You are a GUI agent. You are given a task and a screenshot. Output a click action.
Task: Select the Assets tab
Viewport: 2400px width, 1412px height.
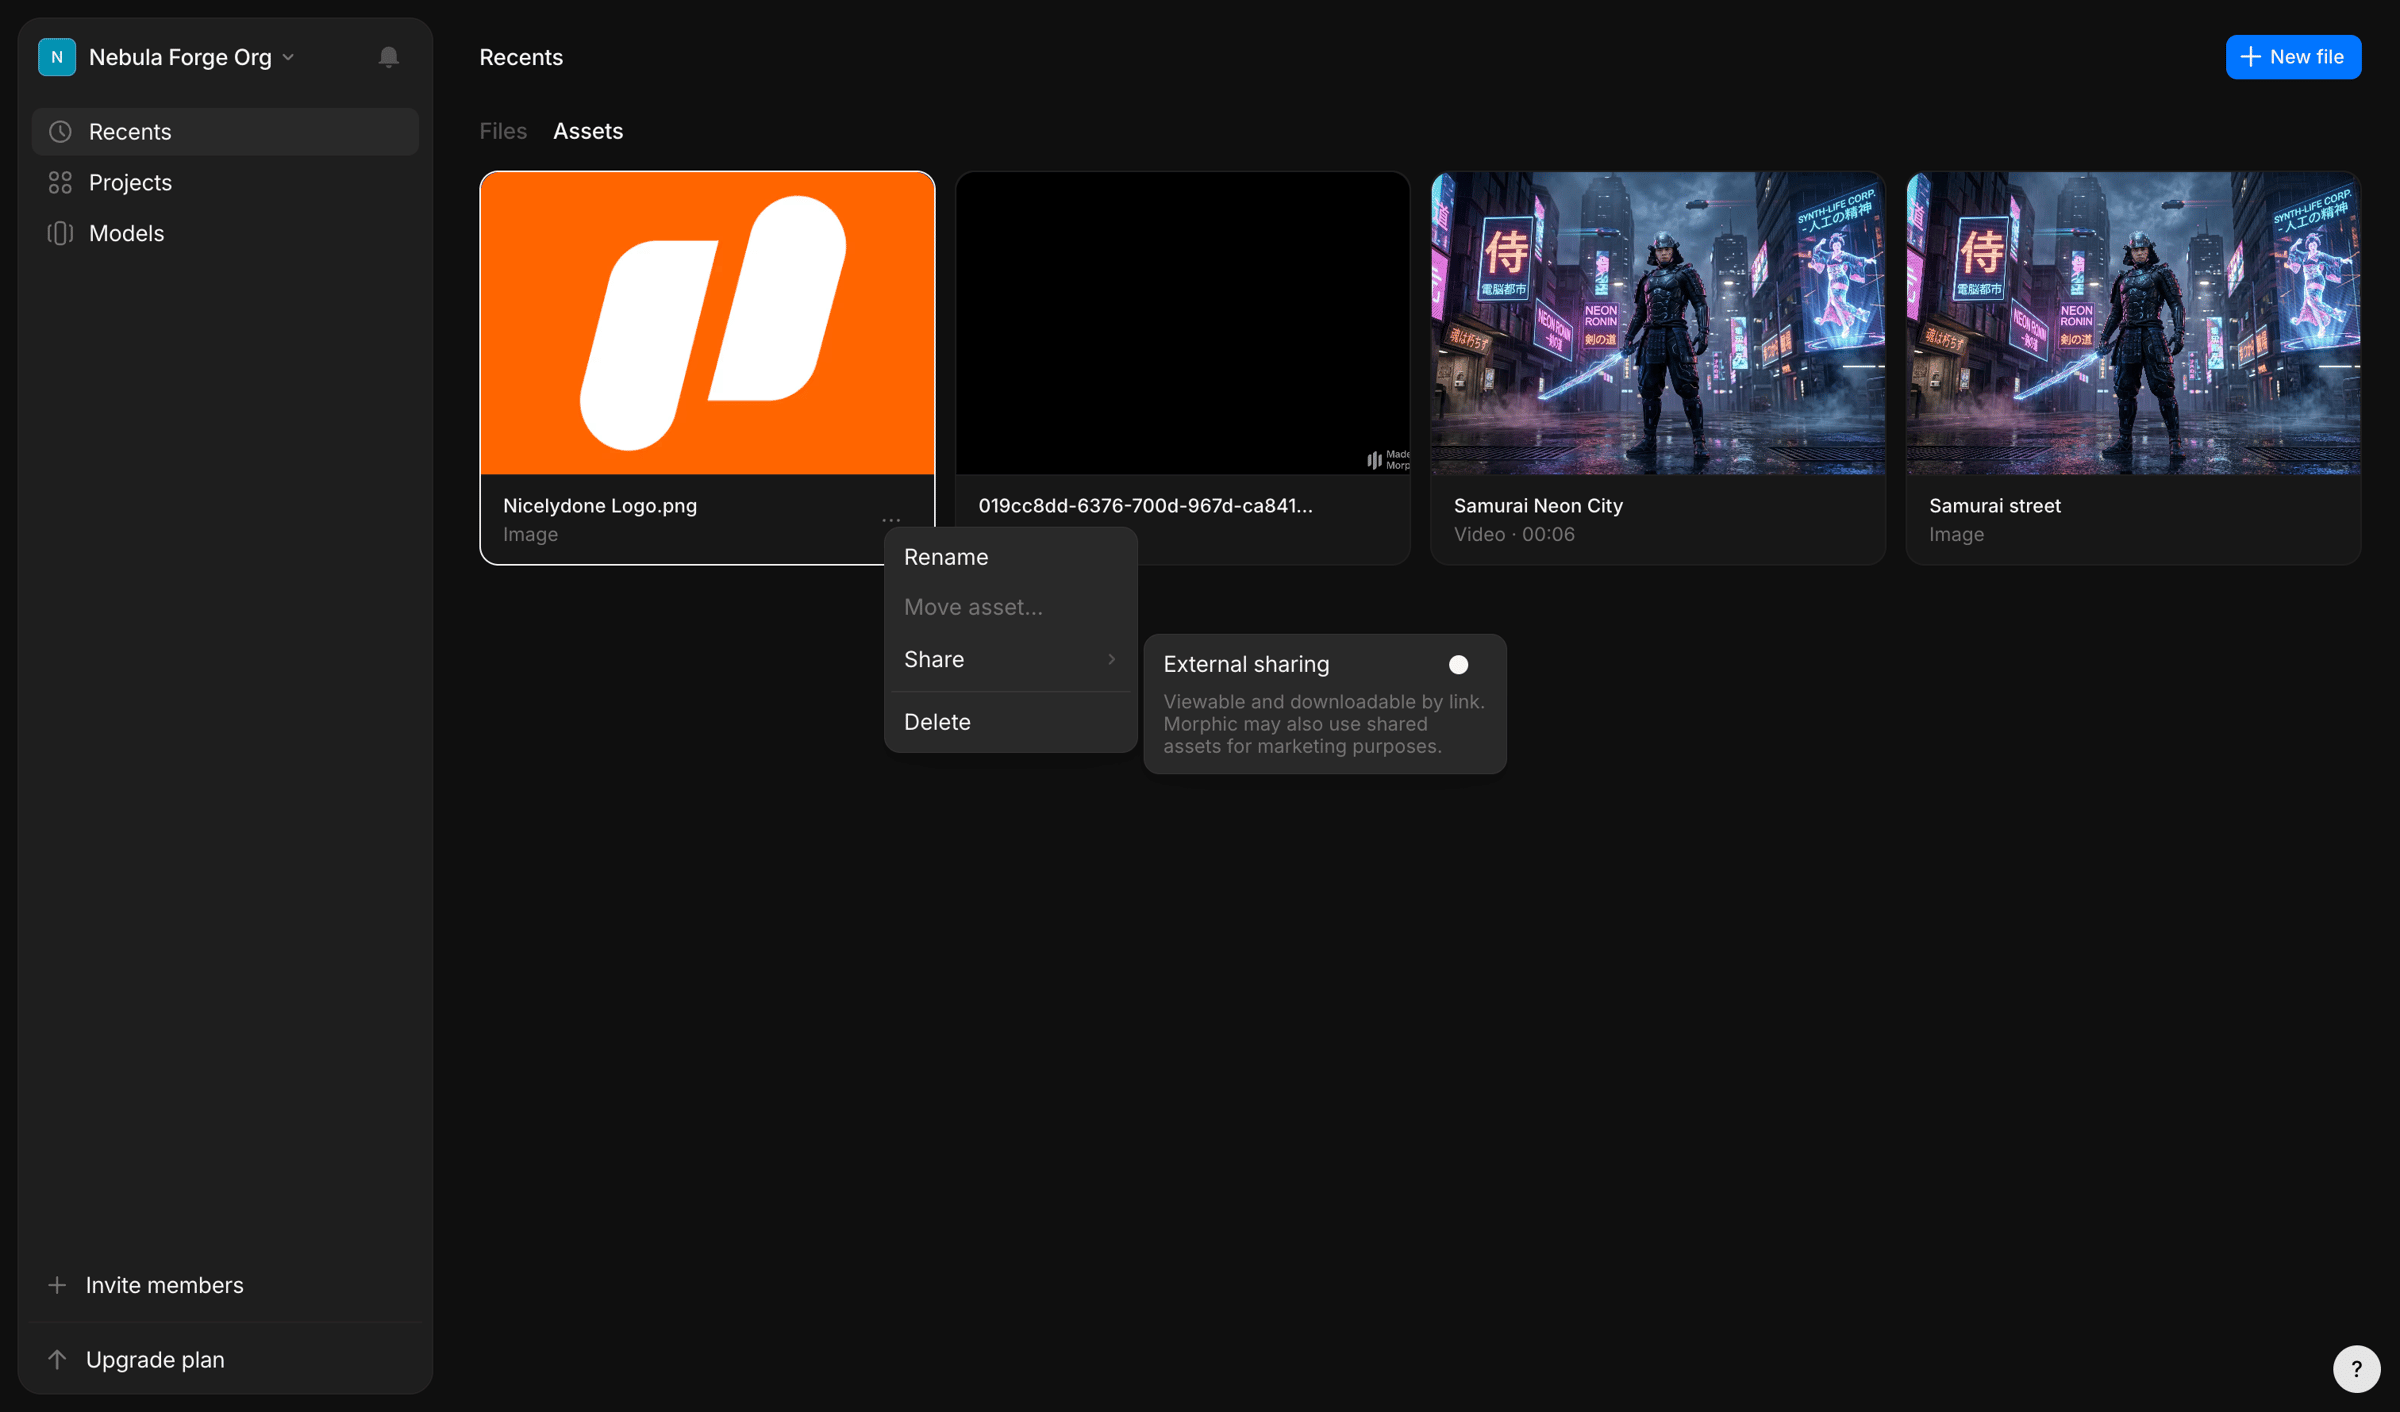pyautogui.click(x=588, y=131)
